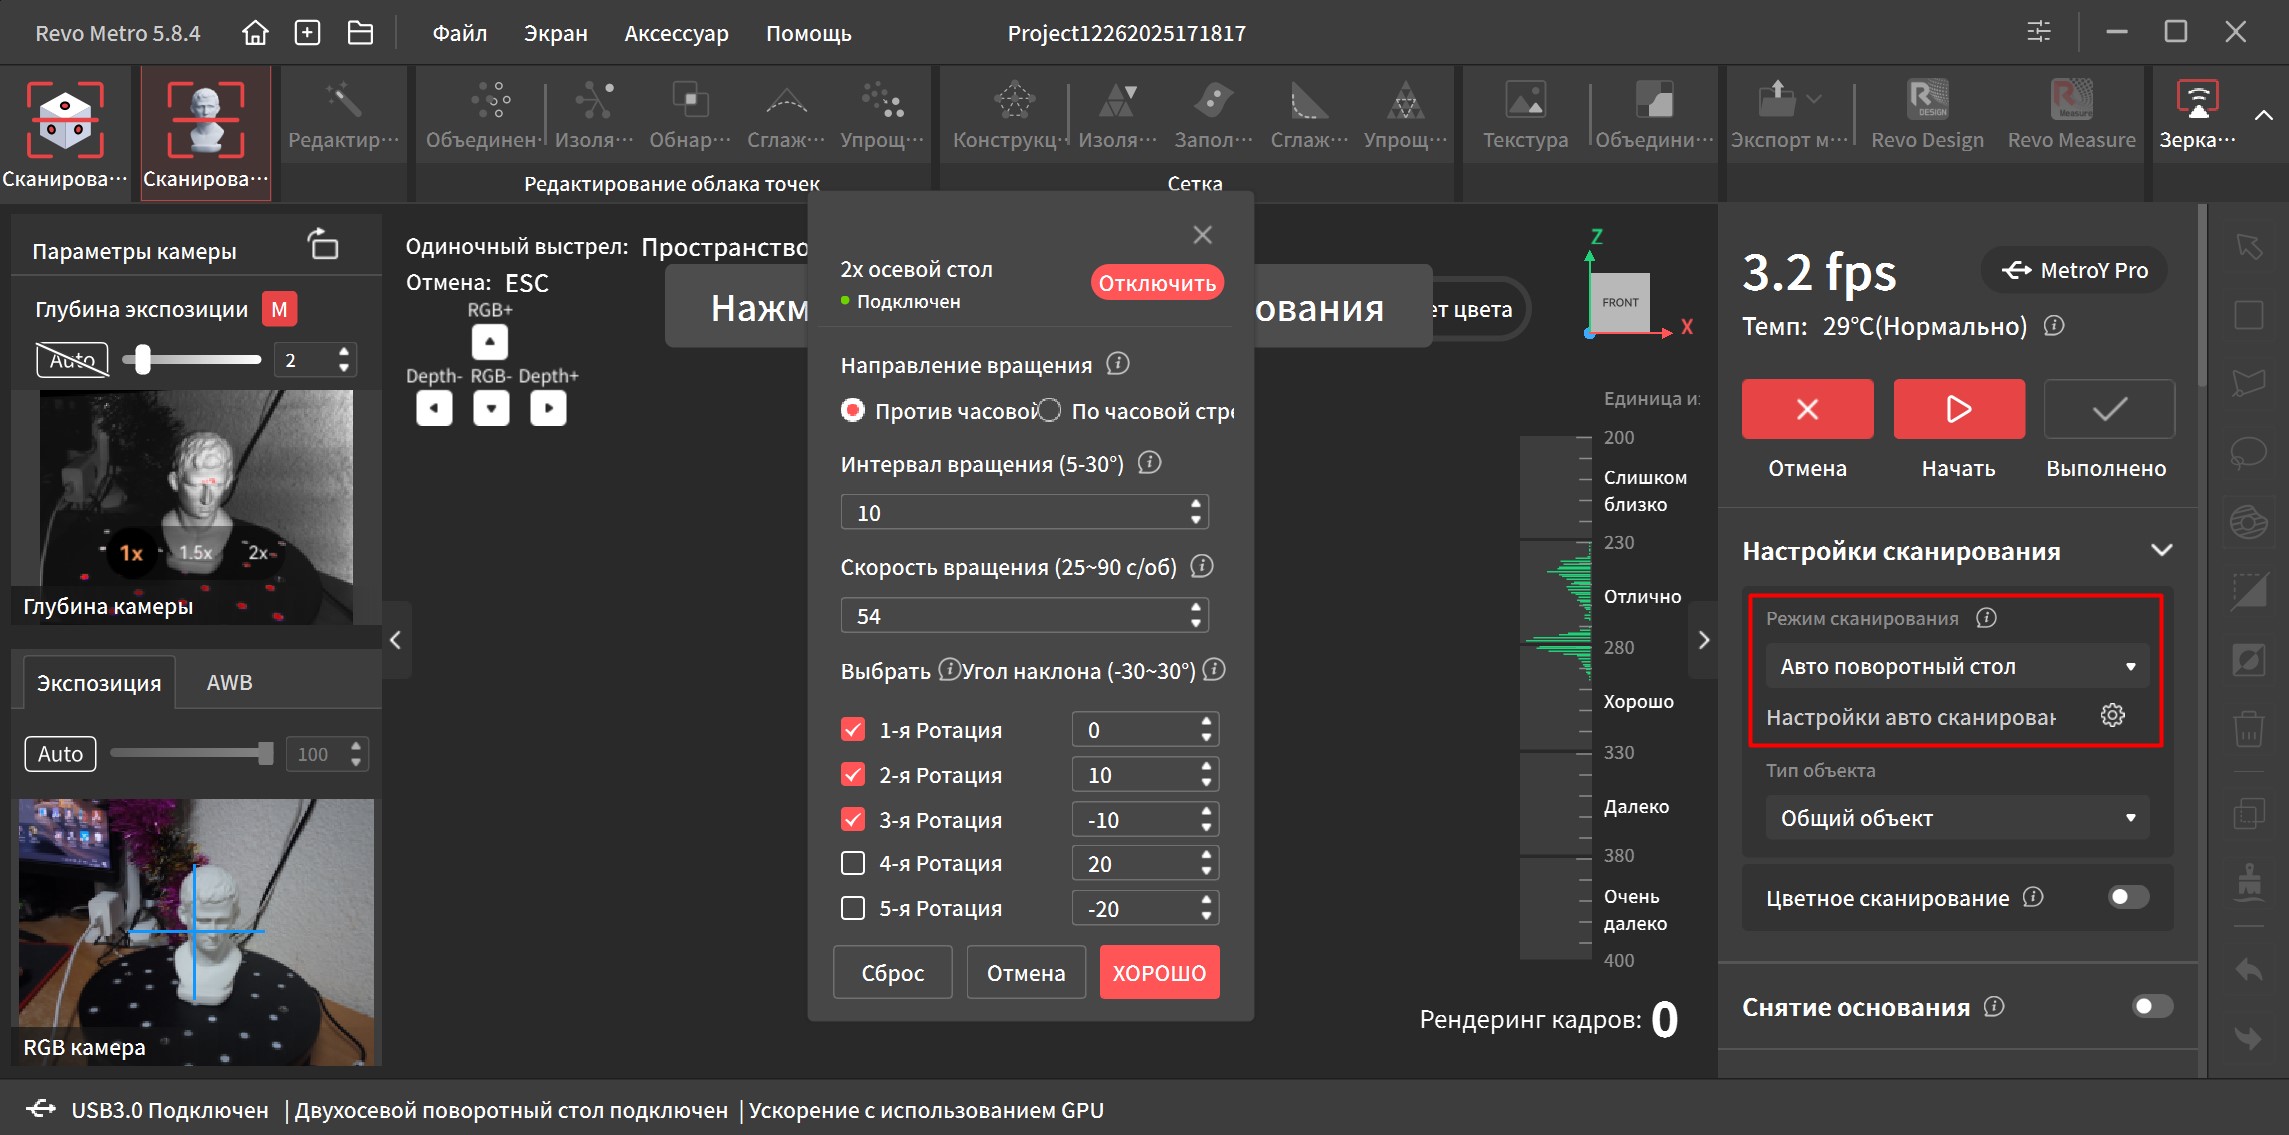This screenshot has height=1135, width=2289.
Task: Adjust the Глубина экспозиции slider
Action: click(144, 360)
